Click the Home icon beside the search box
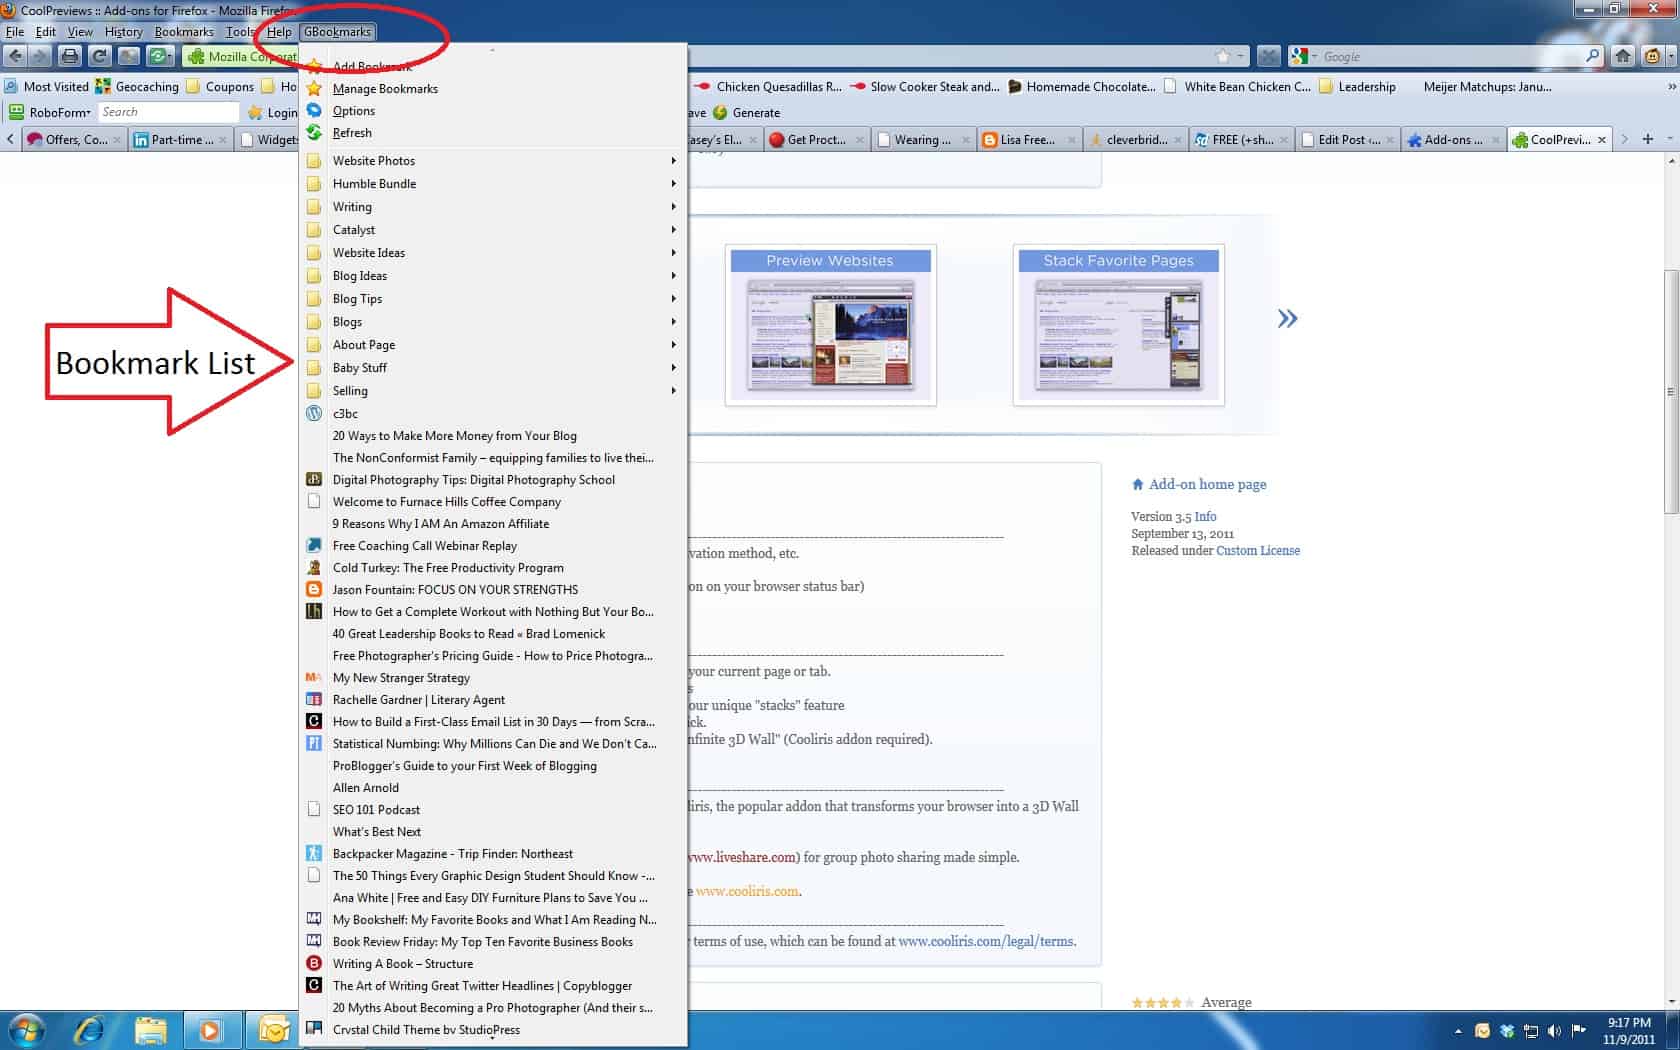 (1623, 56)
